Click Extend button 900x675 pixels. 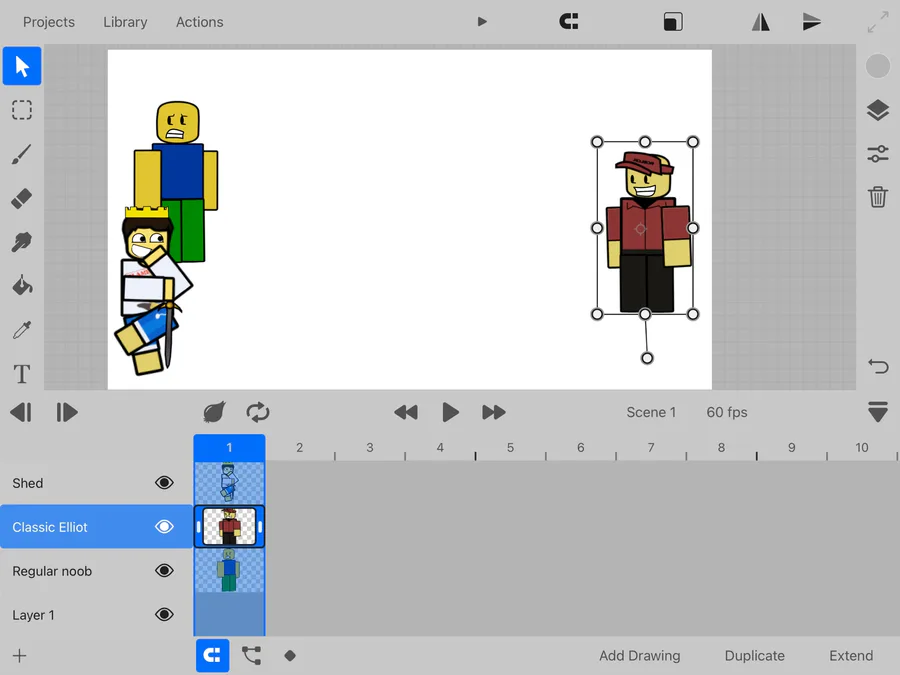click(851, 655)
